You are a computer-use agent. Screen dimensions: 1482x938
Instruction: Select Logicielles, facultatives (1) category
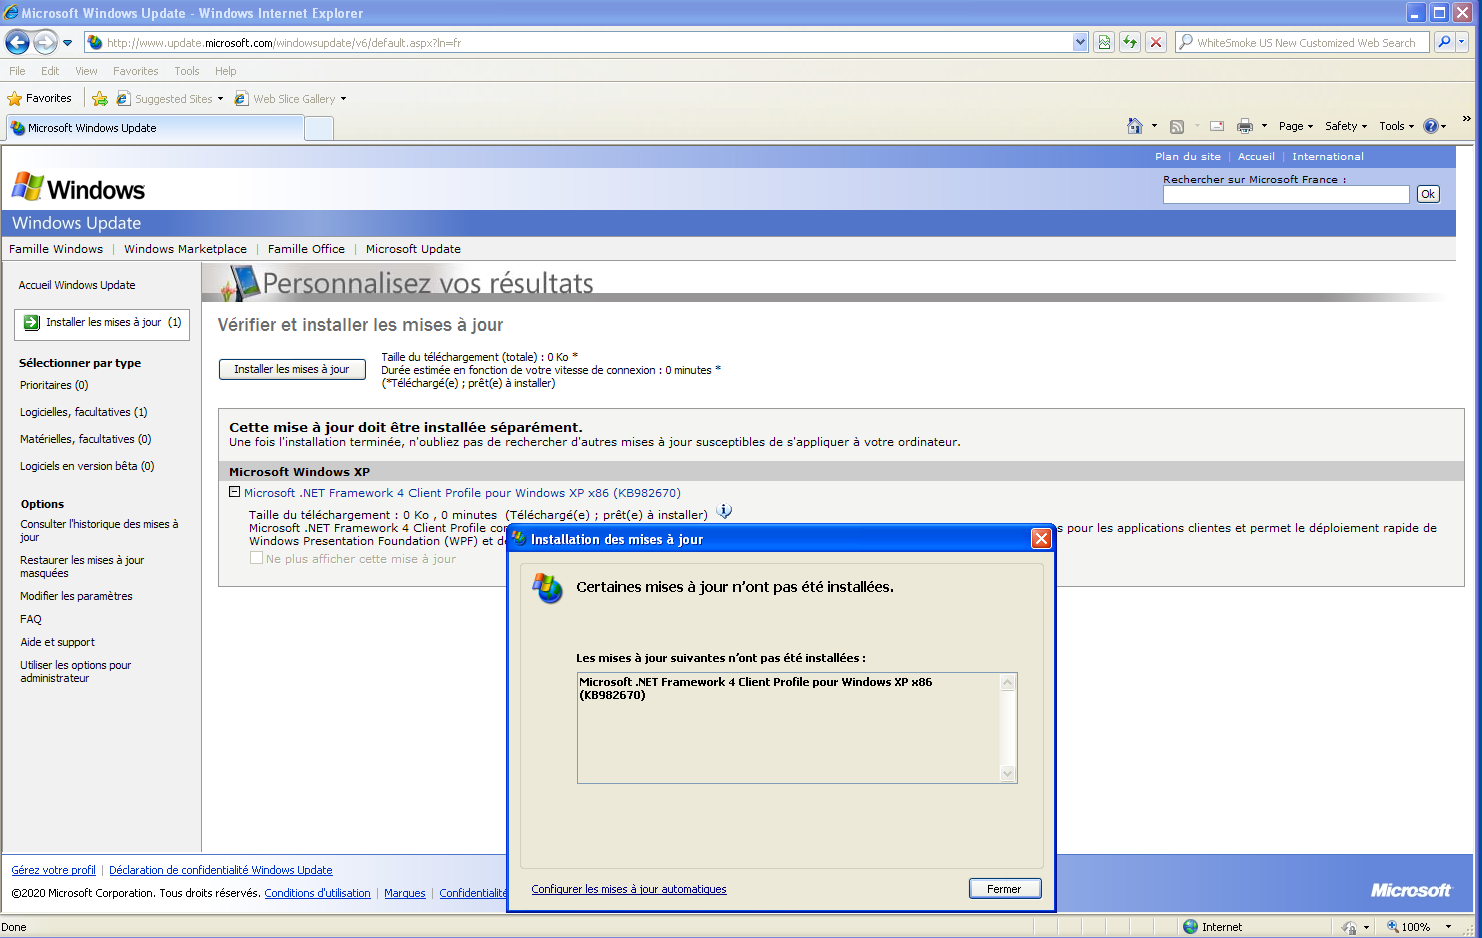84,412
